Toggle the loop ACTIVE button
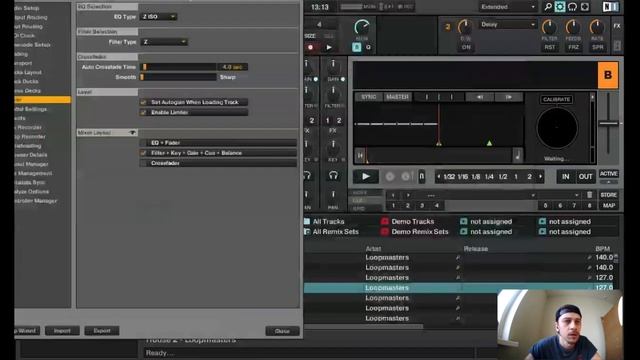Viewport: 640px width, 360px height. click(x=608, y=174)
